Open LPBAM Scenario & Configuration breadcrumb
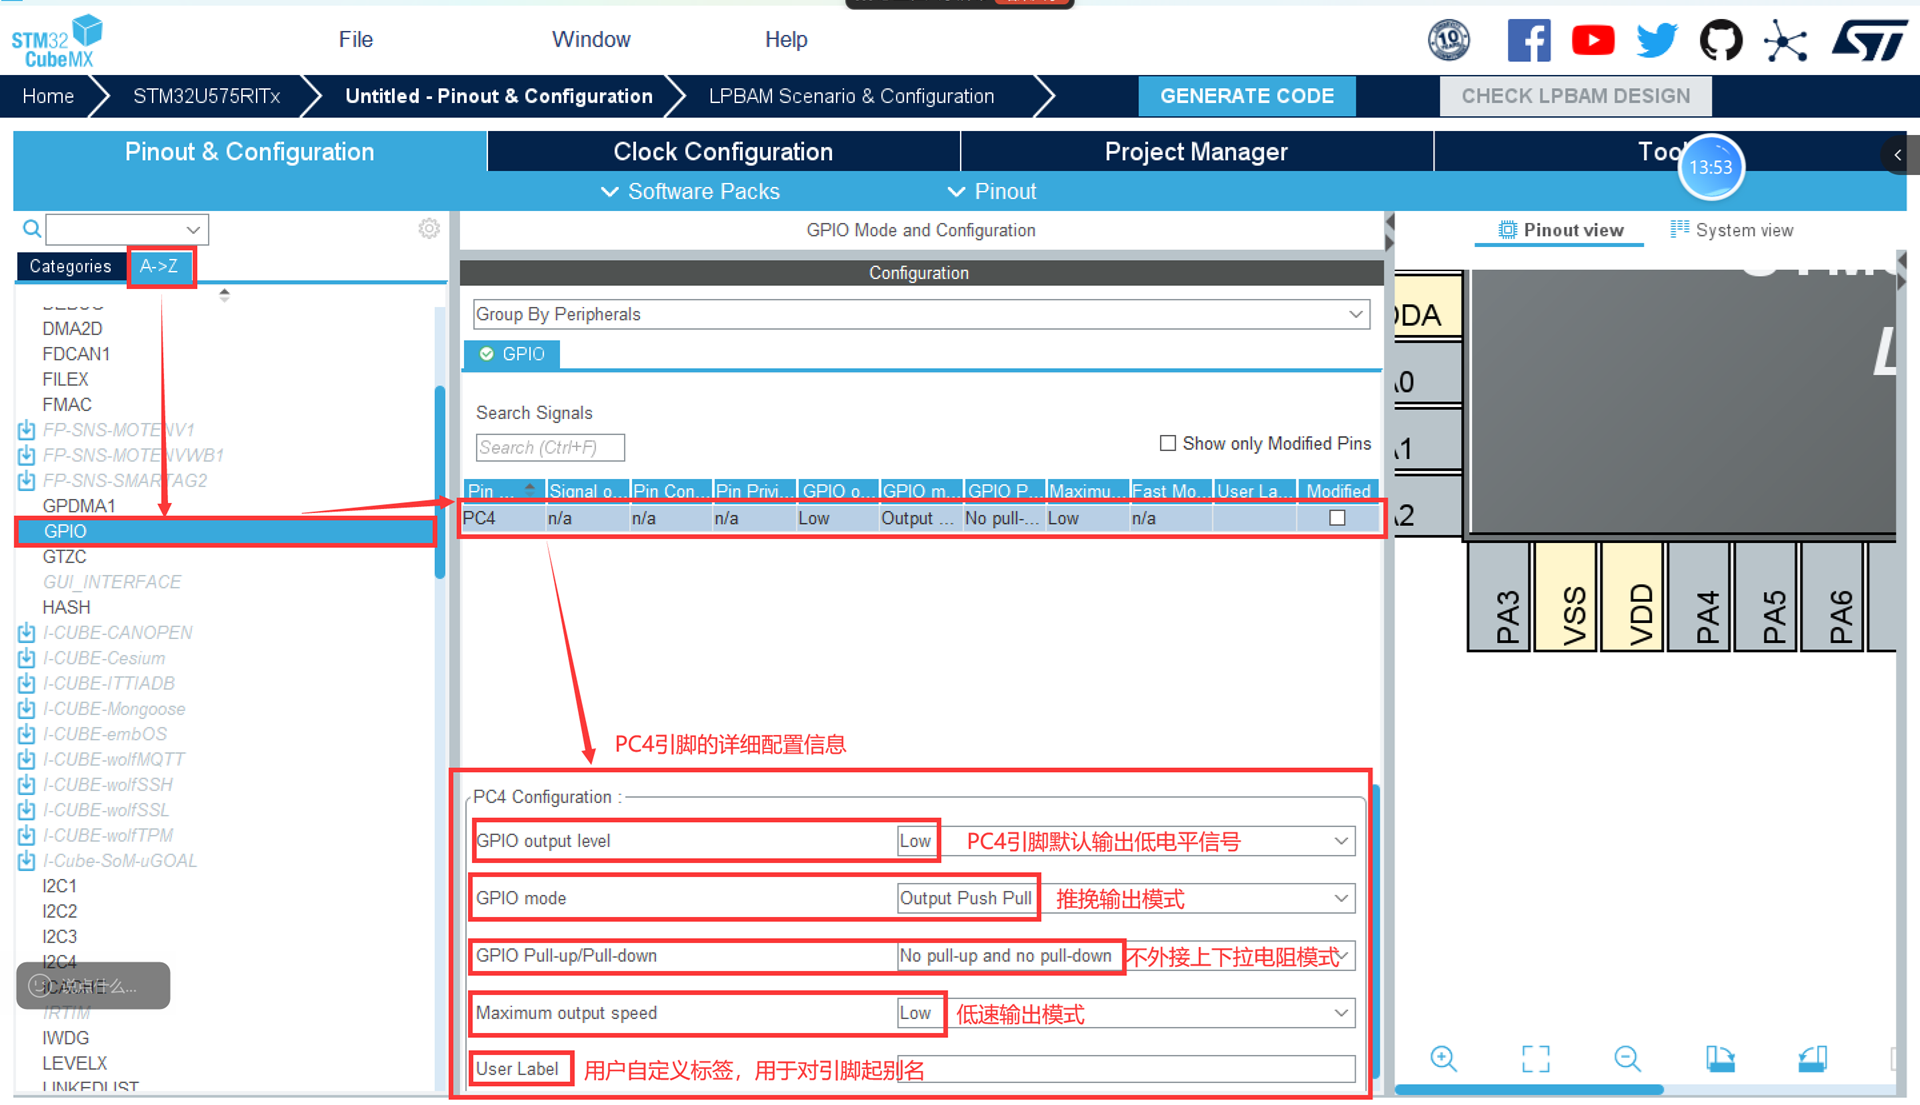Screen dimensions: 1920x1105 [851, 96]
